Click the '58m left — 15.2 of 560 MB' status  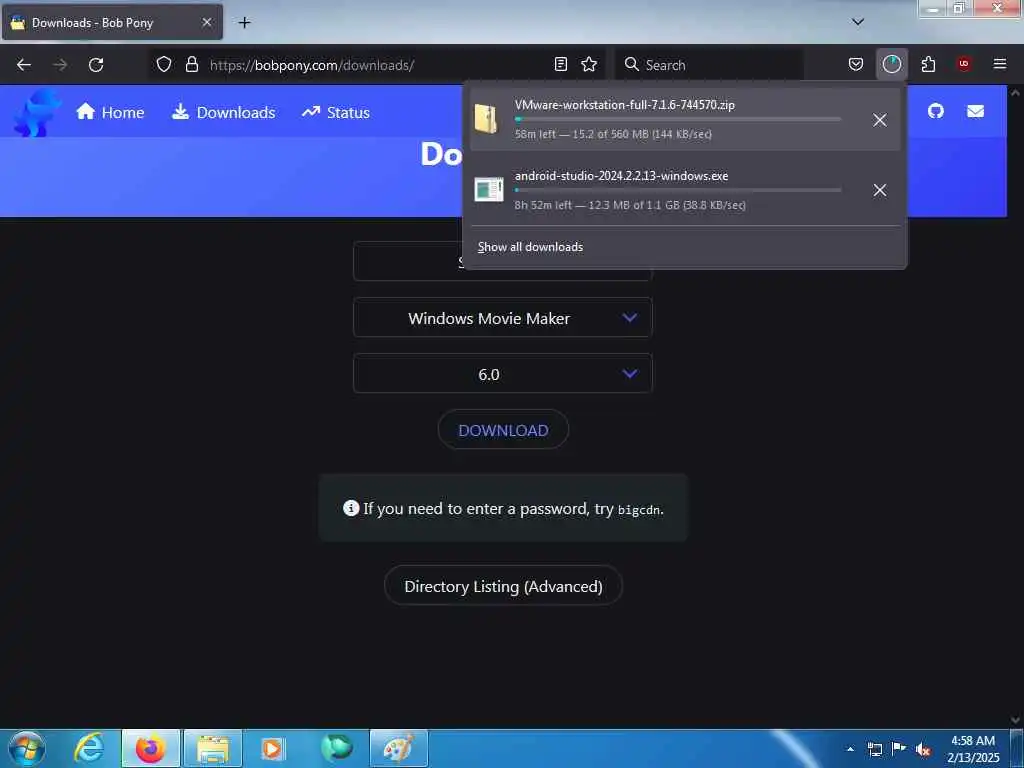pos(613,134)
